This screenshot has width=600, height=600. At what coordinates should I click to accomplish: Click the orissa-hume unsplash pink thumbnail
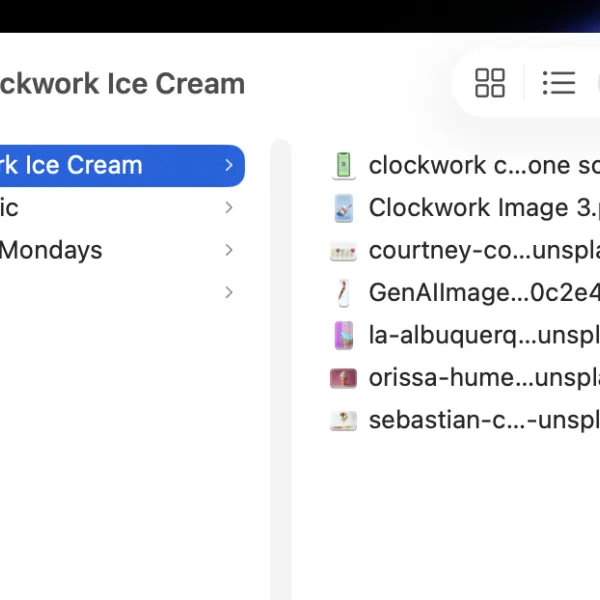click(343, 378)
